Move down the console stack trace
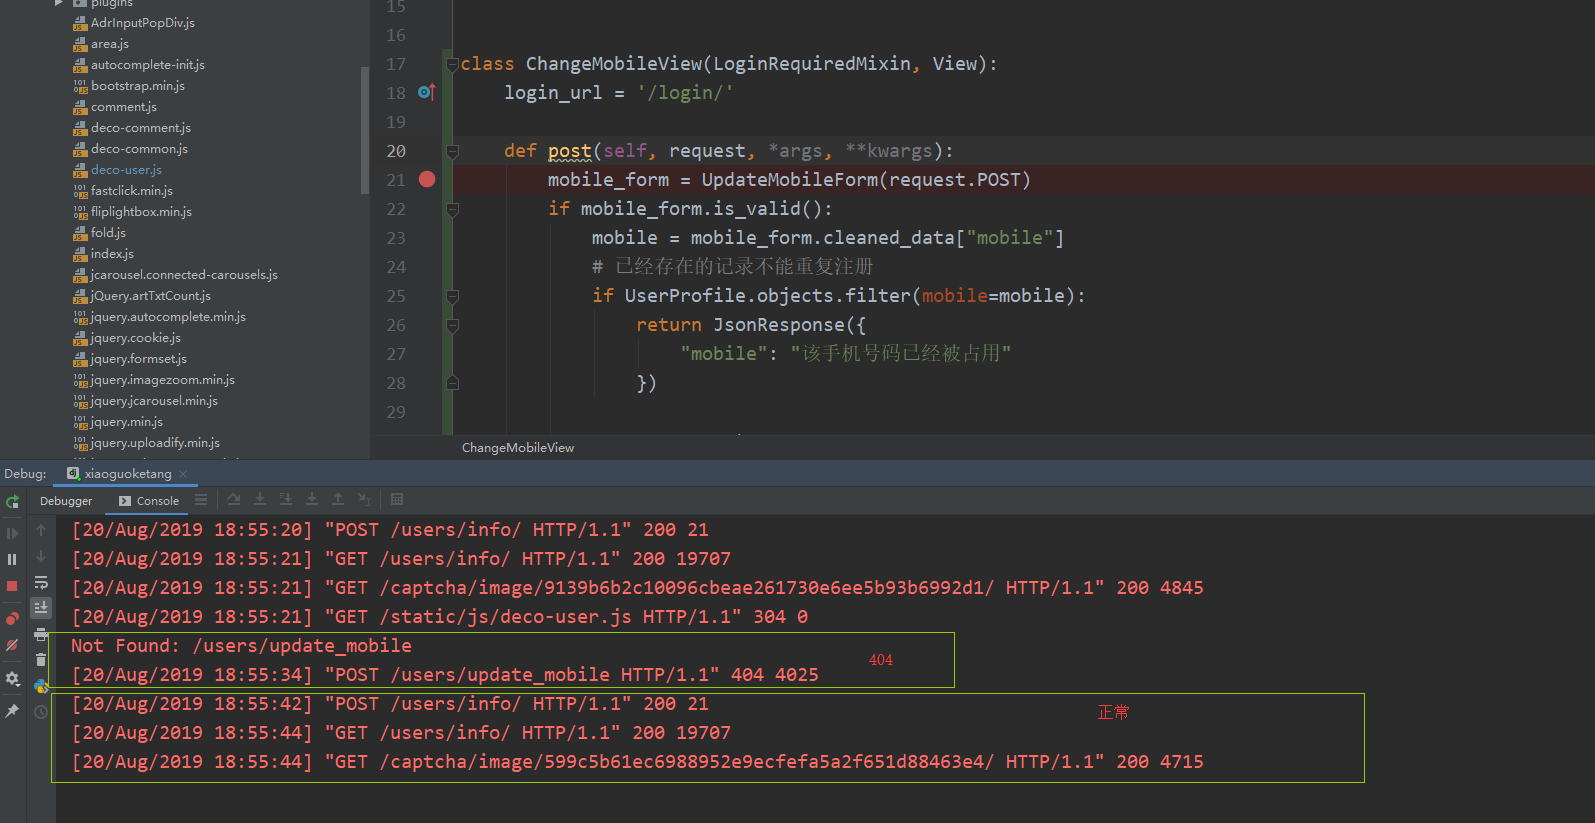Screen dimensions: 1595x823 pos(41,556)
